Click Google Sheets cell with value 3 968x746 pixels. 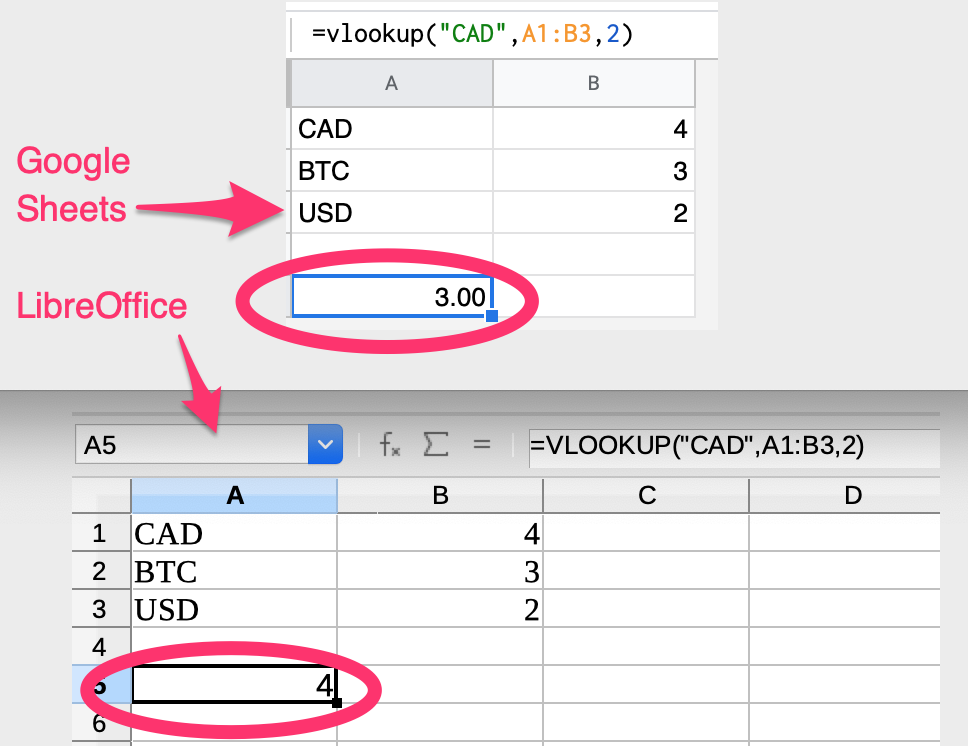(x=594, y=171)
